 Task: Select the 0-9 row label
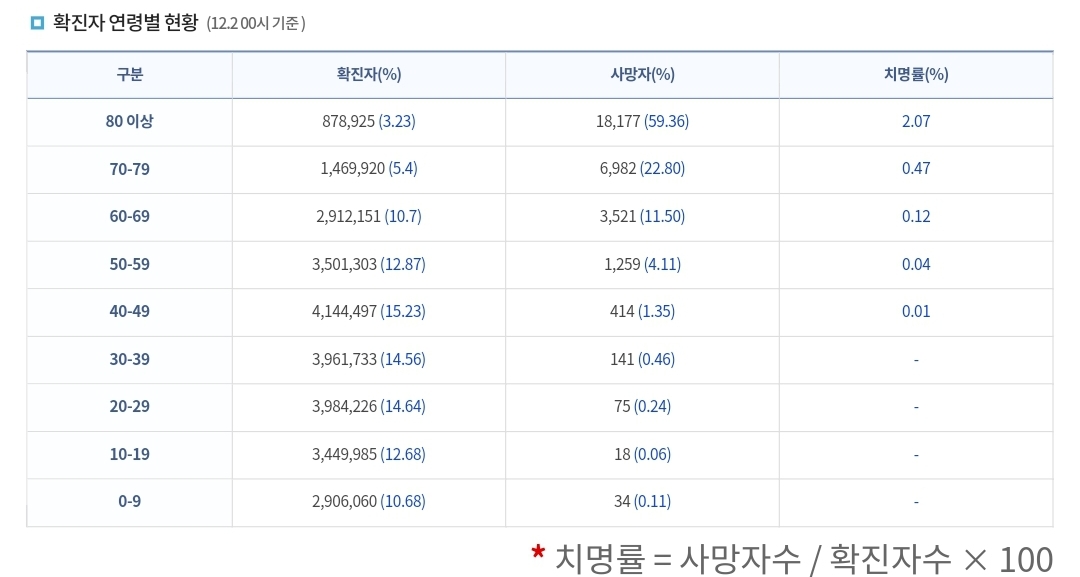click(x=129, y=501)
